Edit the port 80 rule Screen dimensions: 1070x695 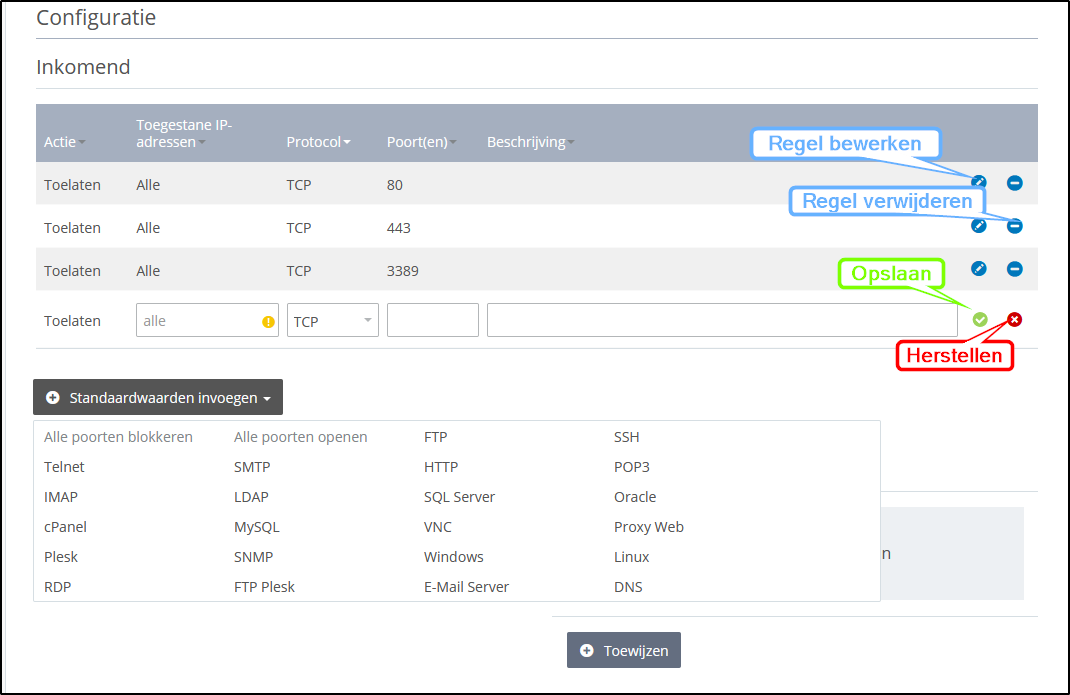click(x=979, y=183)
